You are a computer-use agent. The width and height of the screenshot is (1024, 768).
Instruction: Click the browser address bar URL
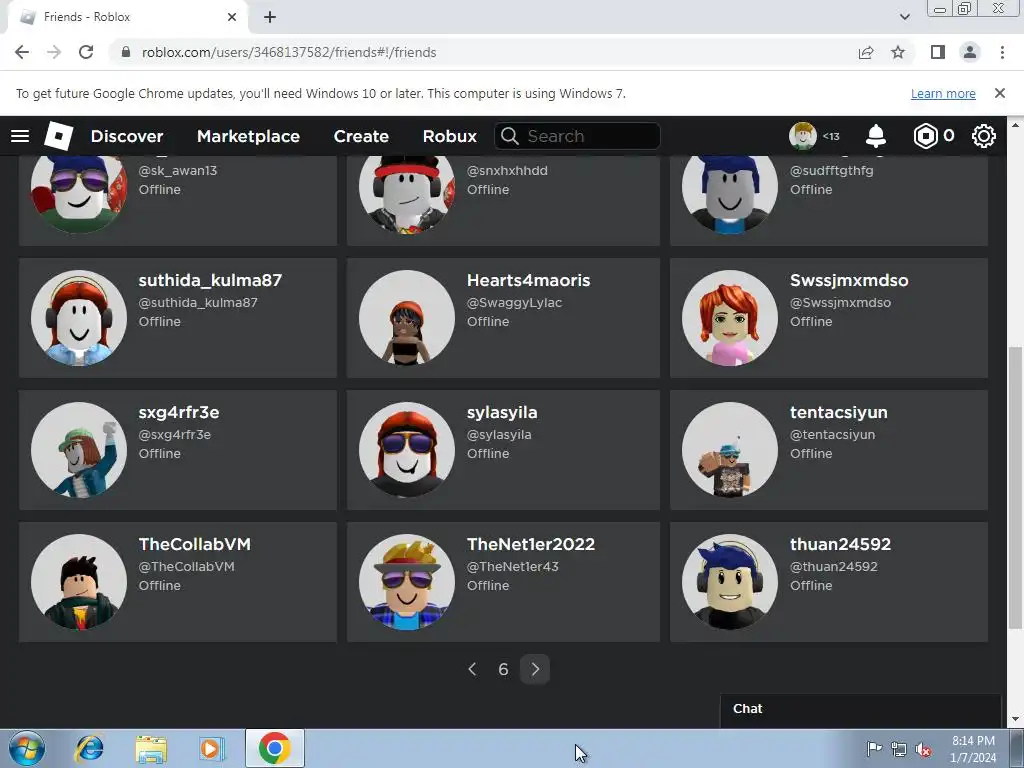coord(289,52)
